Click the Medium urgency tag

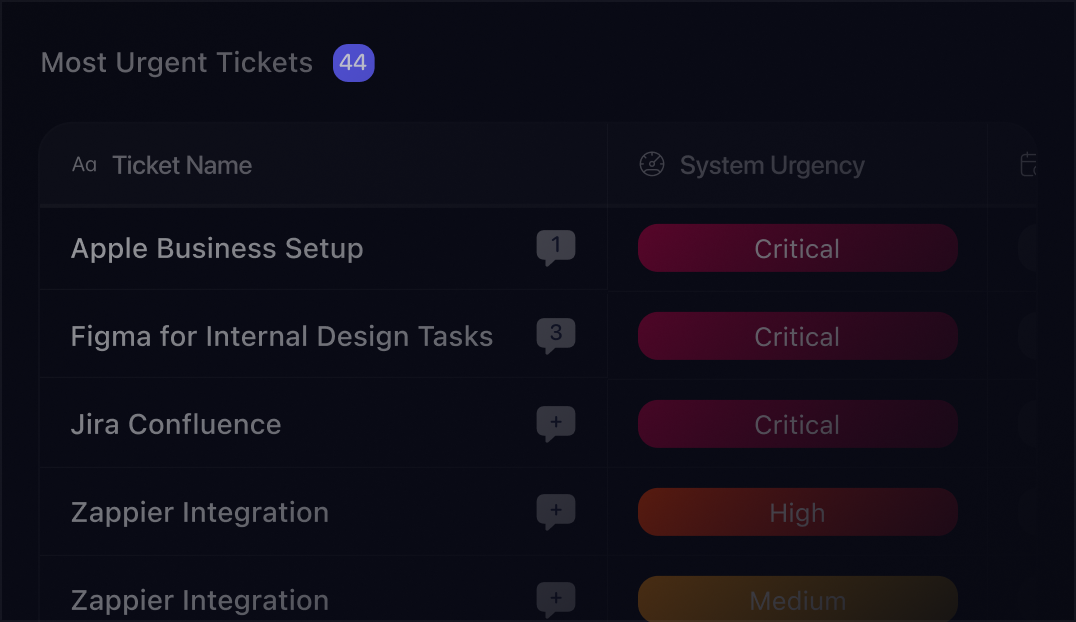[x=797, y=599]
